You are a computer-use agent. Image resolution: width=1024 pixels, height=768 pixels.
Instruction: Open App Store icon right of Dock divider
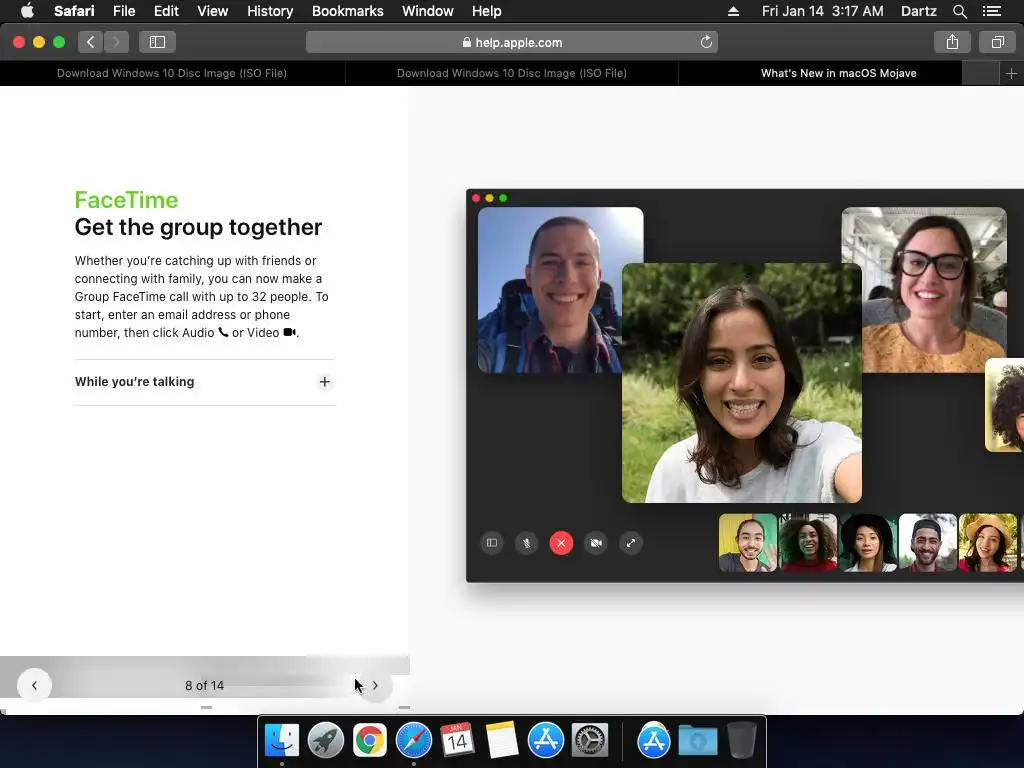(654, 741)
